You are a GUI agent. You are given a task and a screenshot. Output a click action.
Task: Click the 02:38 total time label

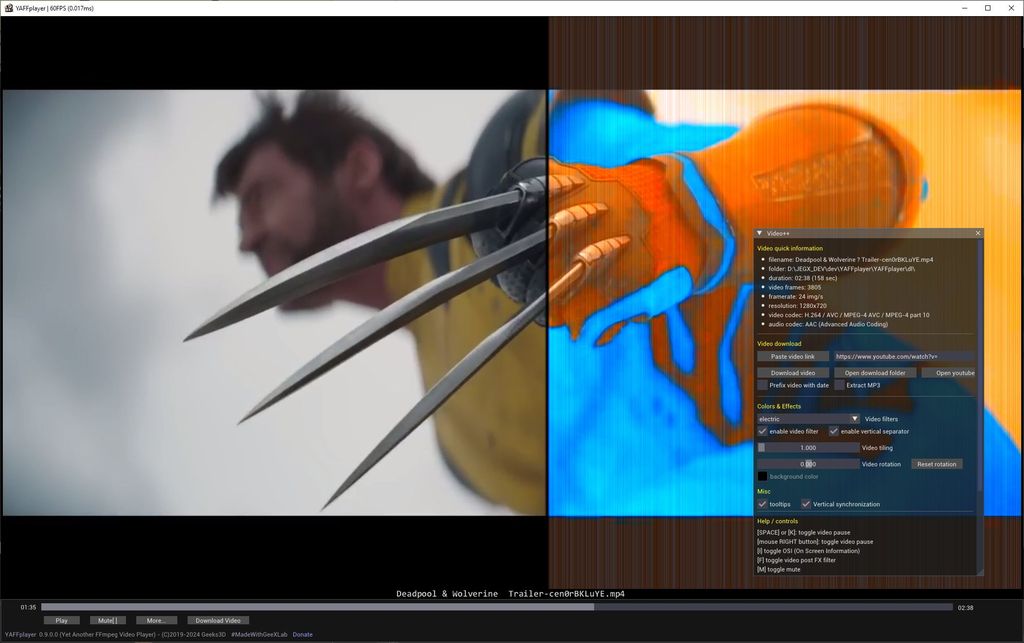click(x=965, y=608)
